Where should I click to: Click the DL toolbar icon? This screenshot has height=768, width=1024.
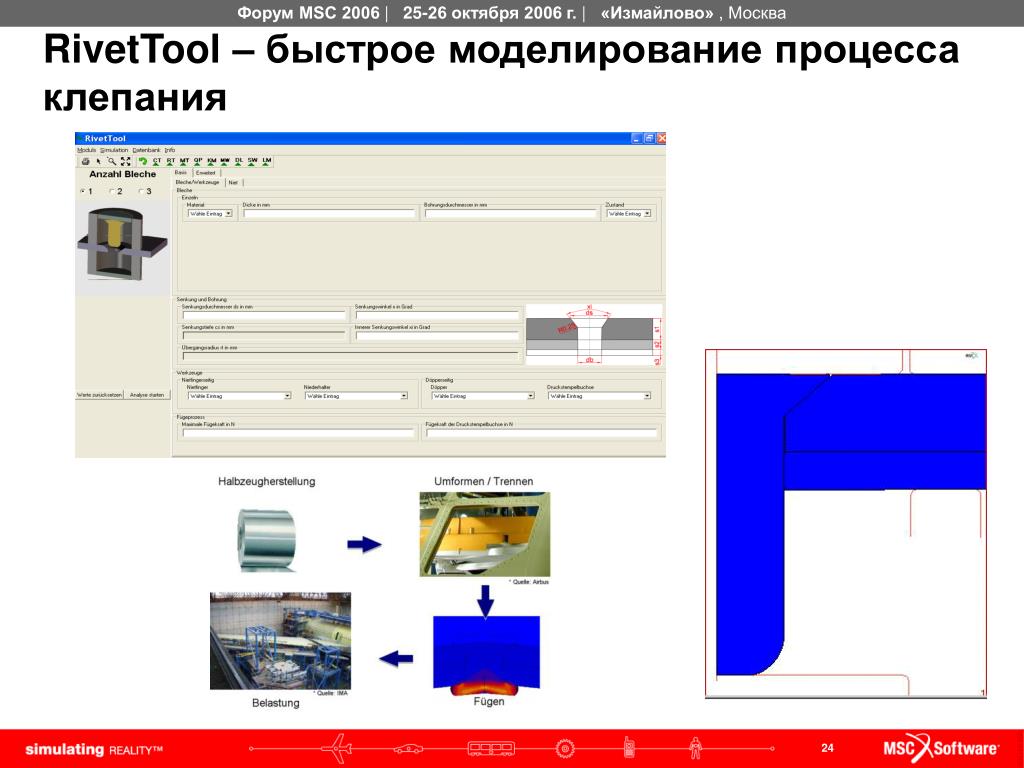pos(239,161)
